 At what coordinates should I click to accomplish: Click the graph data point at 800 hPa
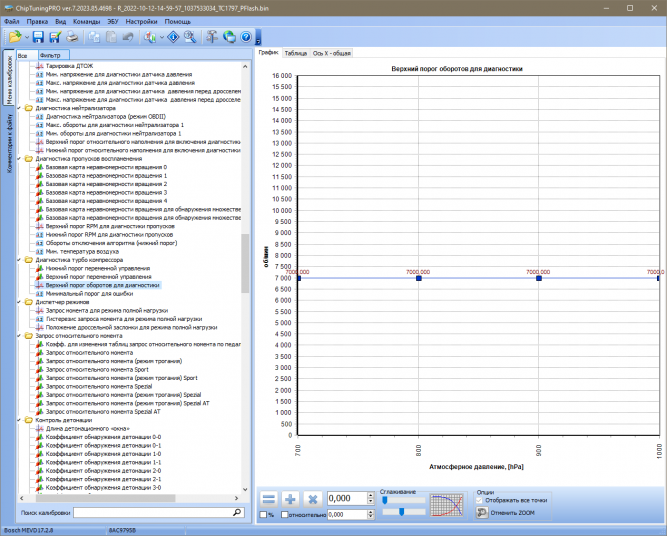pyautogui.click(x=419, y=278)
